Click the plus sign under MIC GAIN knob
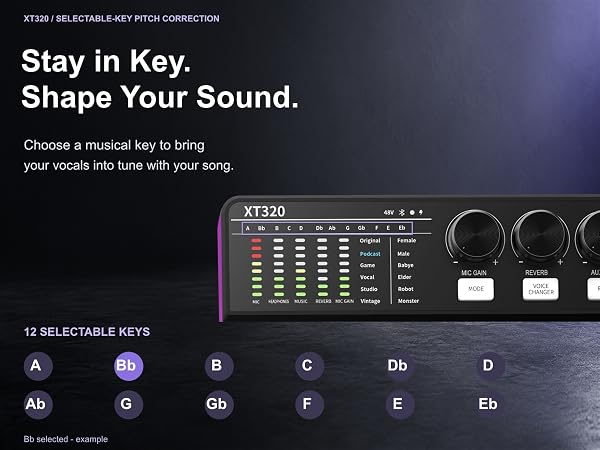This screenshot has height=450, width=600. click(x=496, y=262)
